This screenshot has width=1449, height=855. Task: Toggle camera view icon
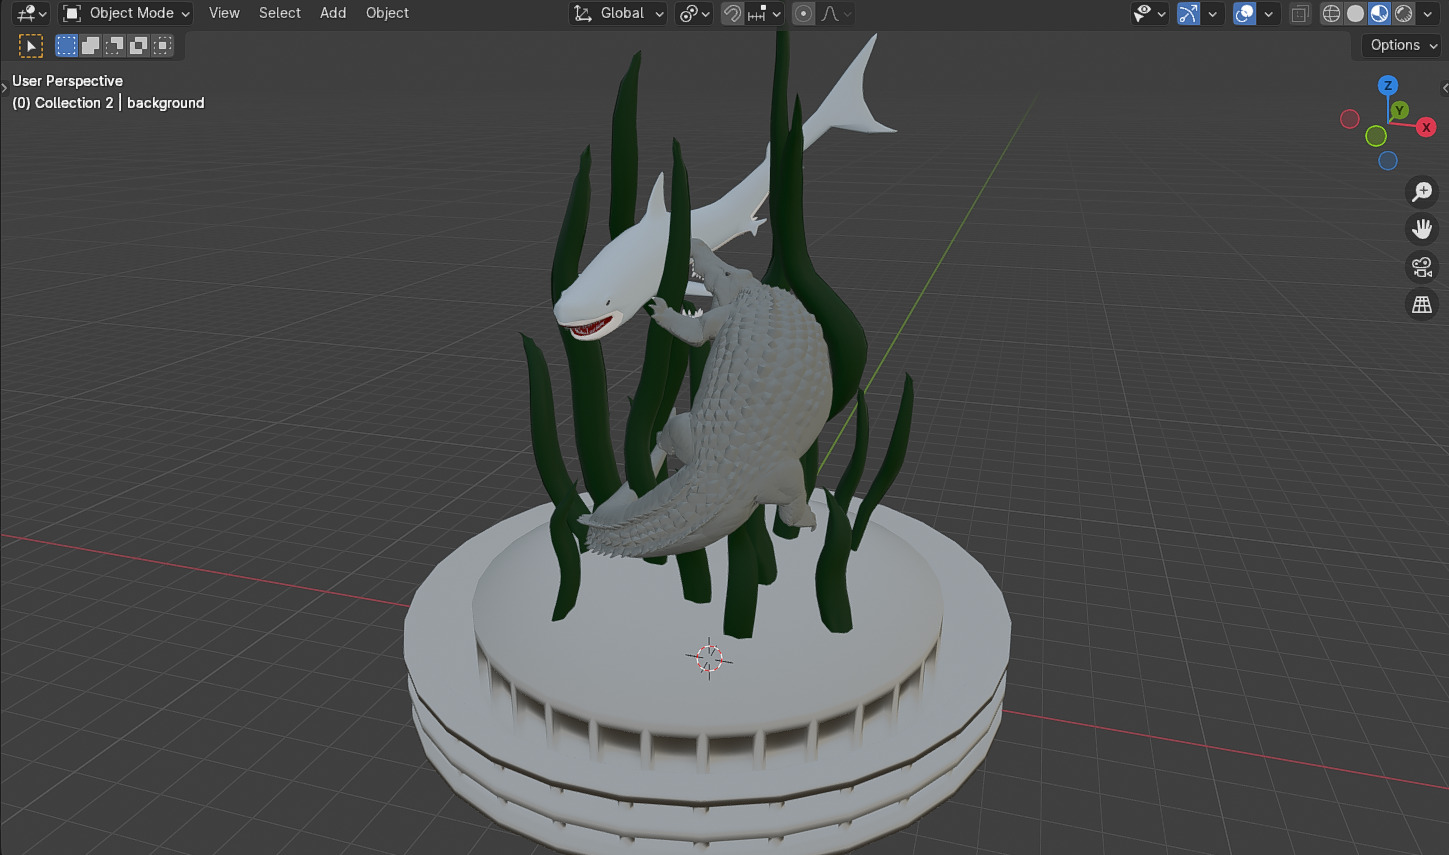pyautogui.click(x=1421, y=267)
